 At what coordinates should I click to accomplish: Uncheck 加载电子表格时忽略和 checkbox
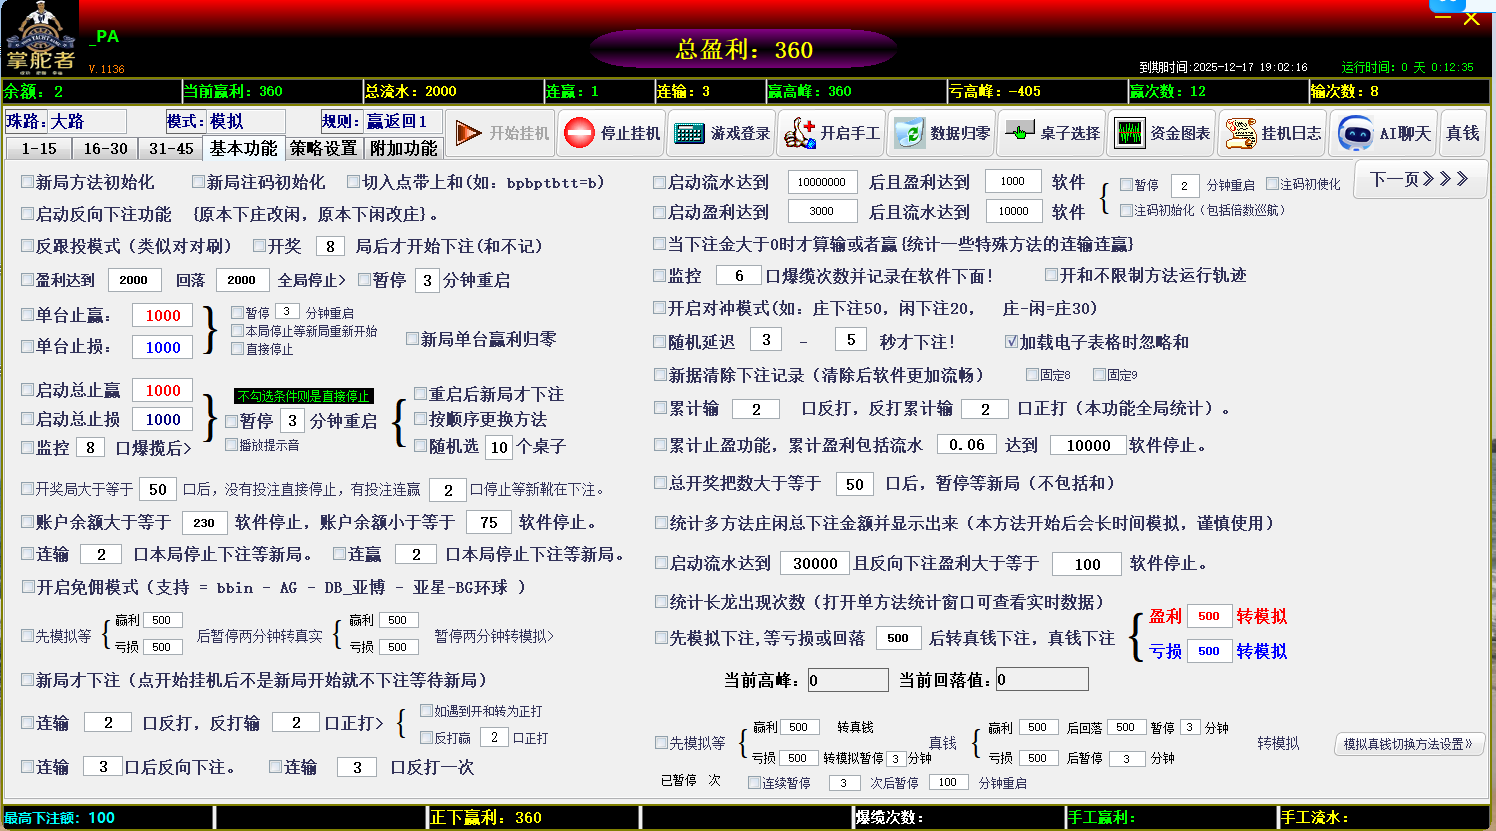[x=1011, y=342]
